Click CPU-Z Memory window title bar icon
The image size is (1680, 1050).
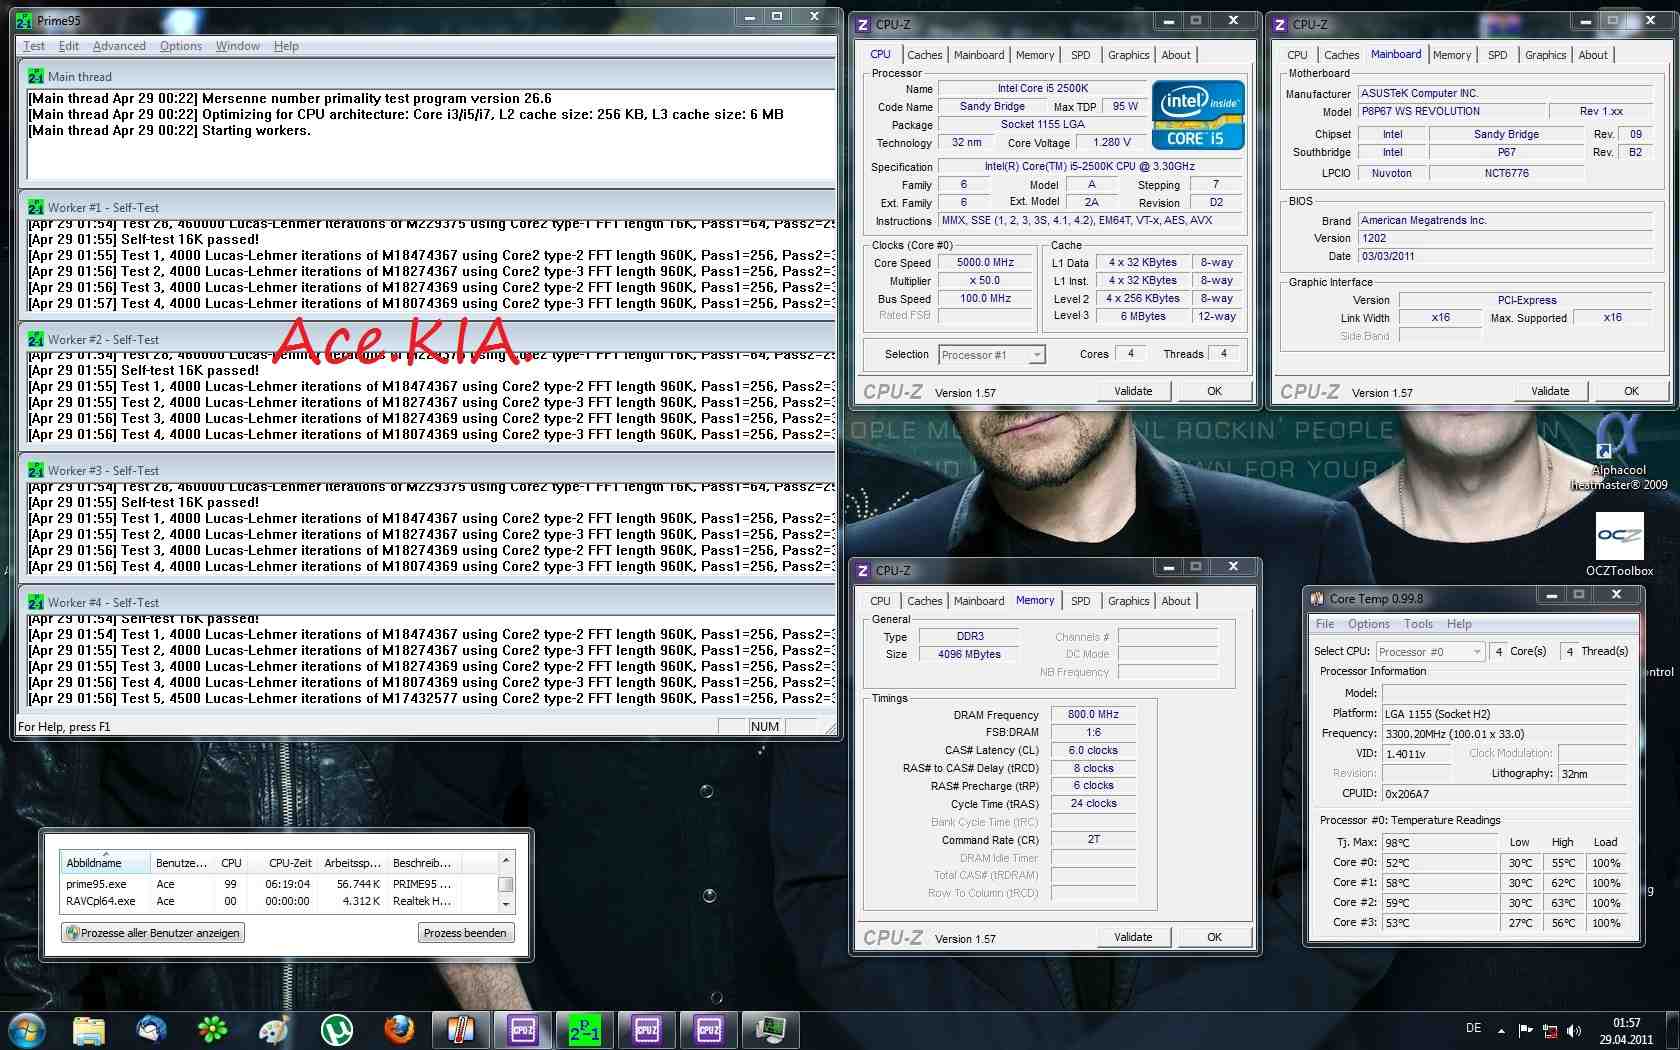863,570
